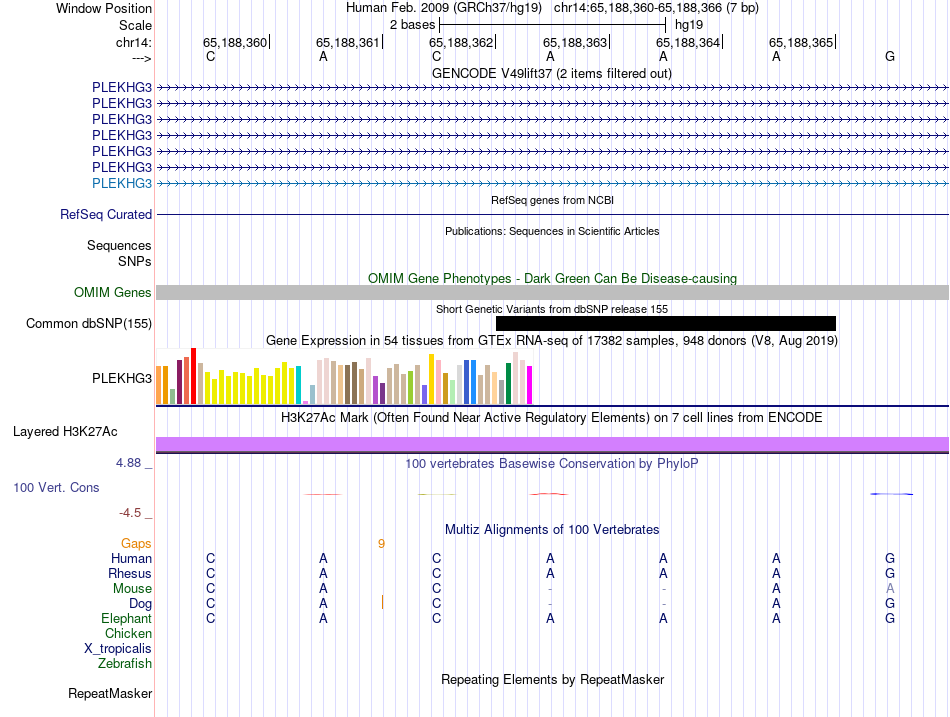This screenshot has width=950, height=717.
Task: Click the SNPs track label
Action: coord(135,261)
